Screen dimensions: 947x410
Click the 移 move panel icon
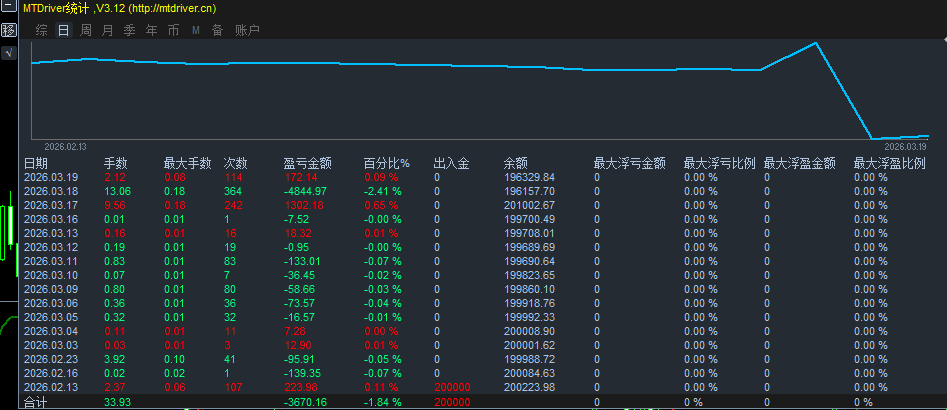pyautogui.click(x=7, y=30)
